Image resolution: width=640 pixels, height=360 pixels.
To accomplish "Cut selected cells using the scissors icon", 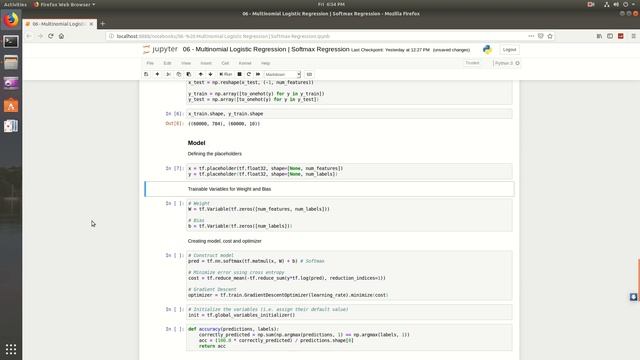I will click(168, 74).
